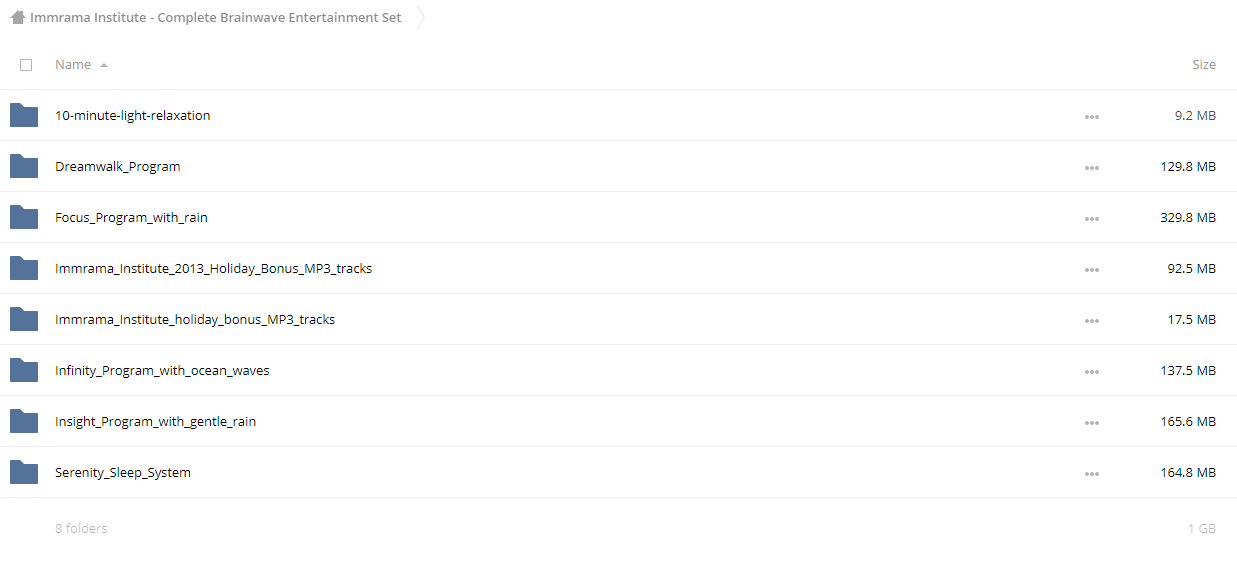Click the Focus_Program_with_rain folder icon
Viewport: 1237px width, 565px height.
tap(24, 217)
